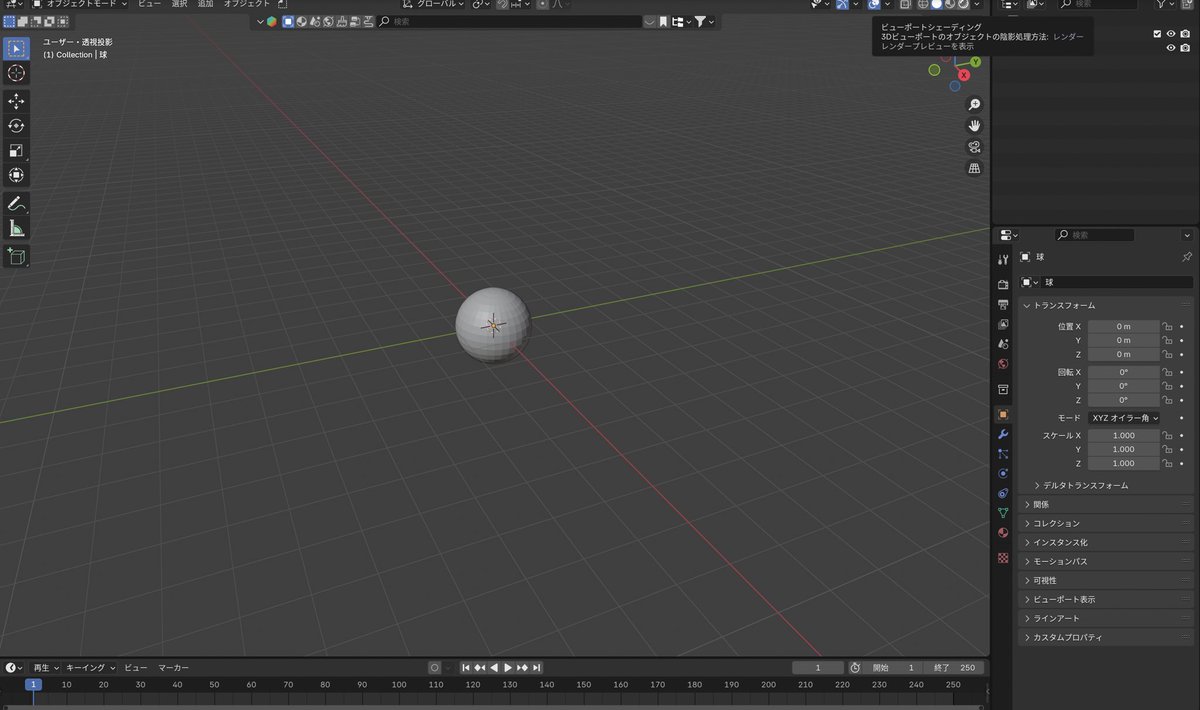Expand the インスタンス化 panel
The image size is (1200, 710).
tap(1105, 542)
